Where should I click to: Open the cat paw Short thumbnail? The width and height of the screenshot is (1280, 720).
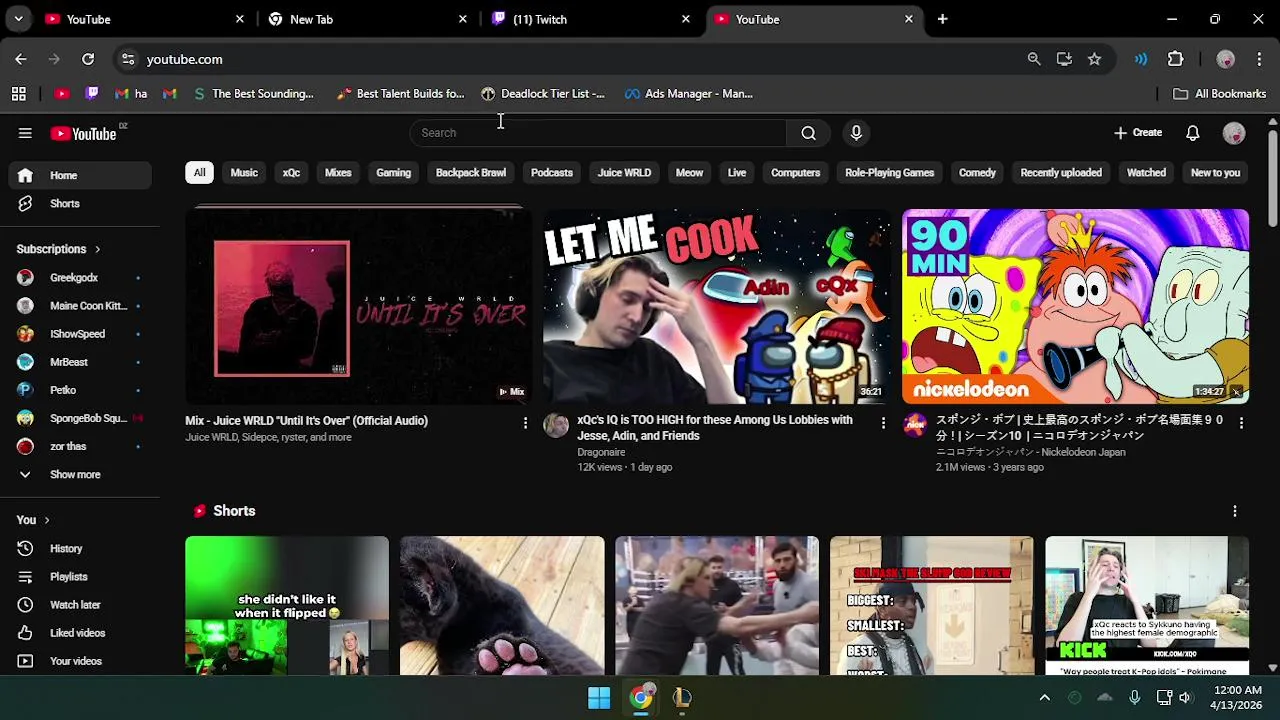click(502, 605)
